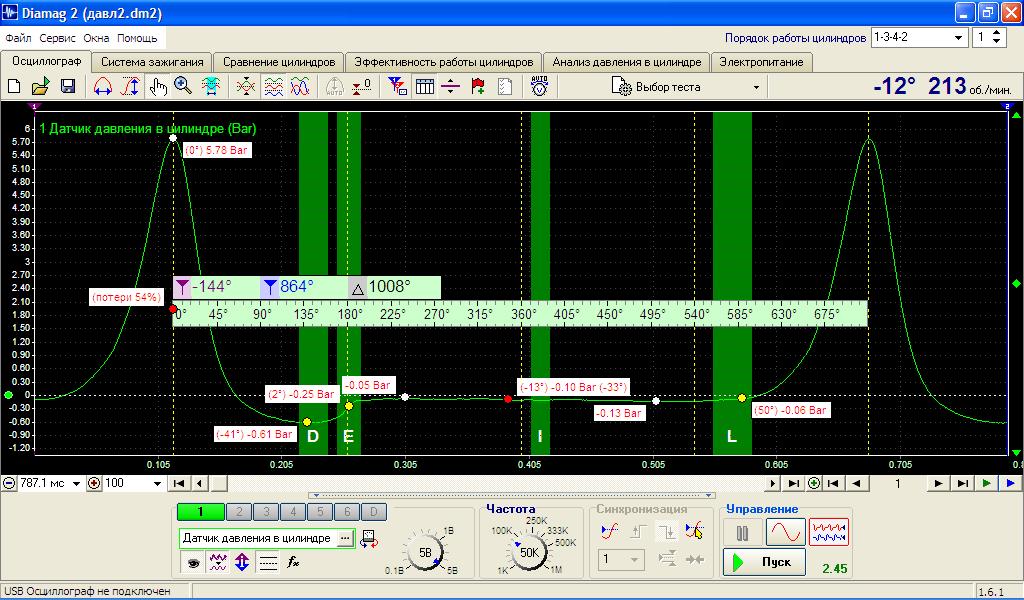Add a flag marker with red flag icon
Screen dimensions: 1024x600
[x=478, y=86]
